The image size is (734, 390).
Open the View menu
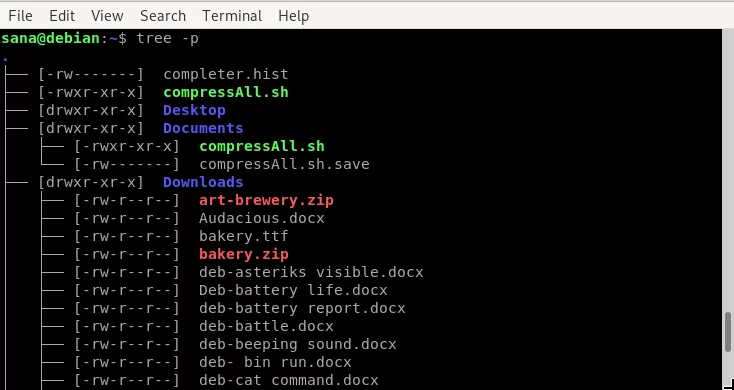point(107,16)
